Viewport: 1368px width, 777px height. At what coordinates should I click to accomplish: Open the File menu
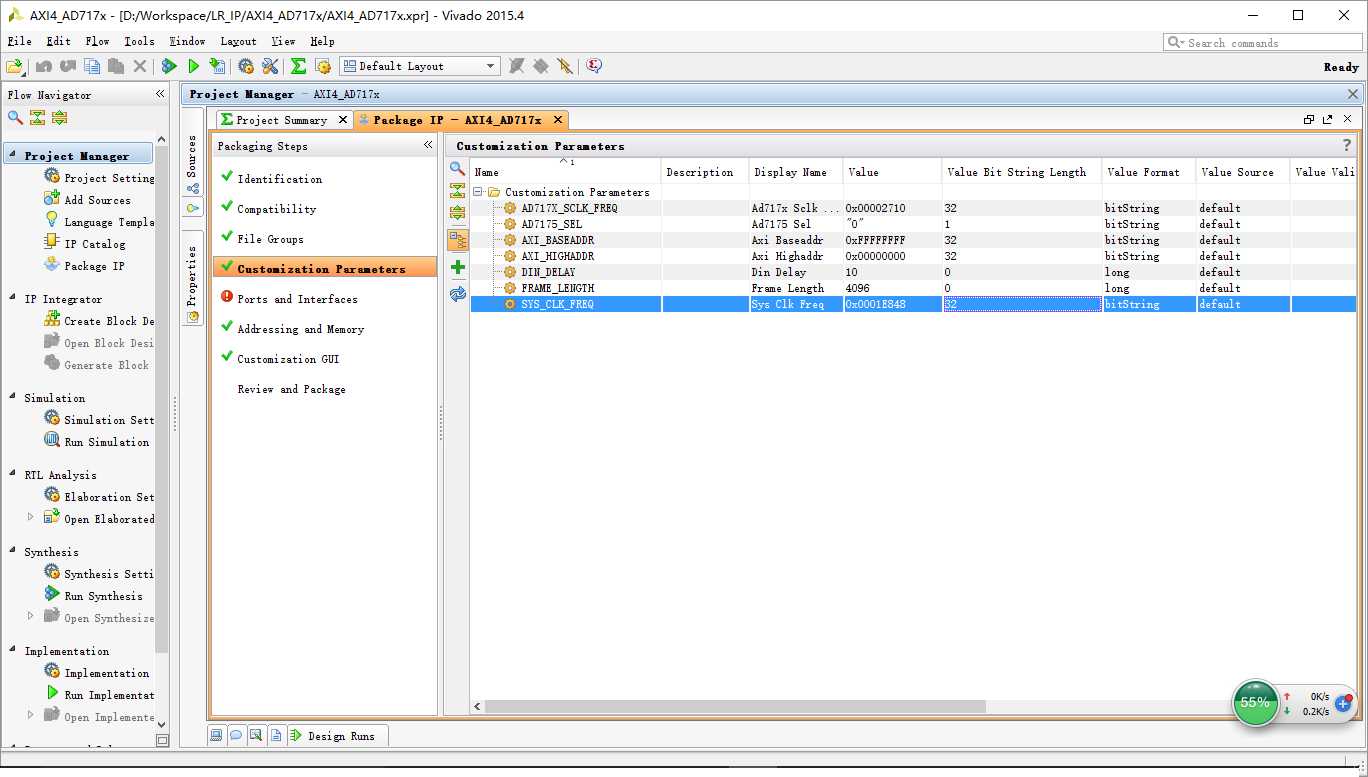pyautogui.click(x=20, y=41)
